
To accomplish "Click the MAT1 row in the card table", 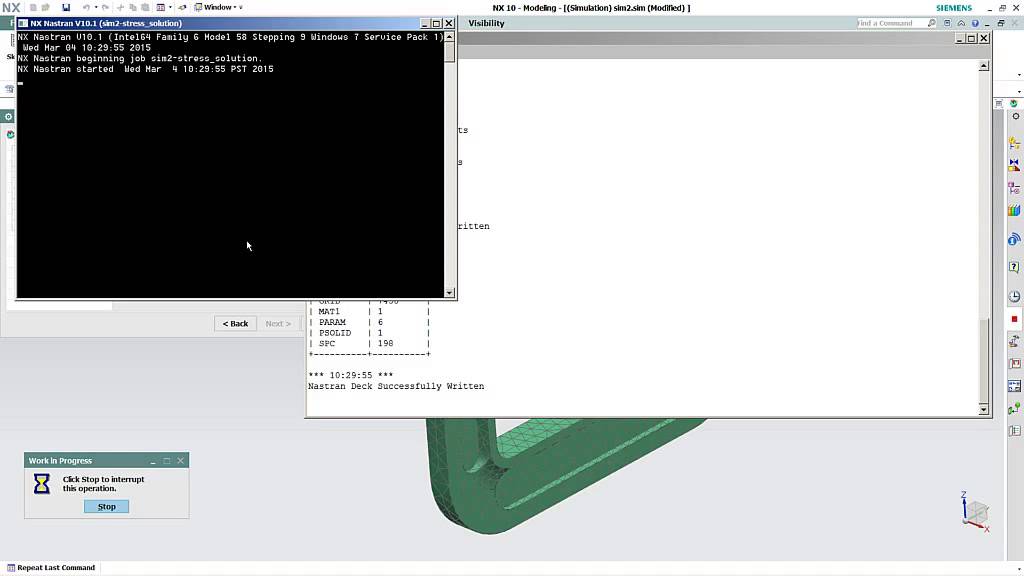I will pyautogui.click(x=369, y=312).
